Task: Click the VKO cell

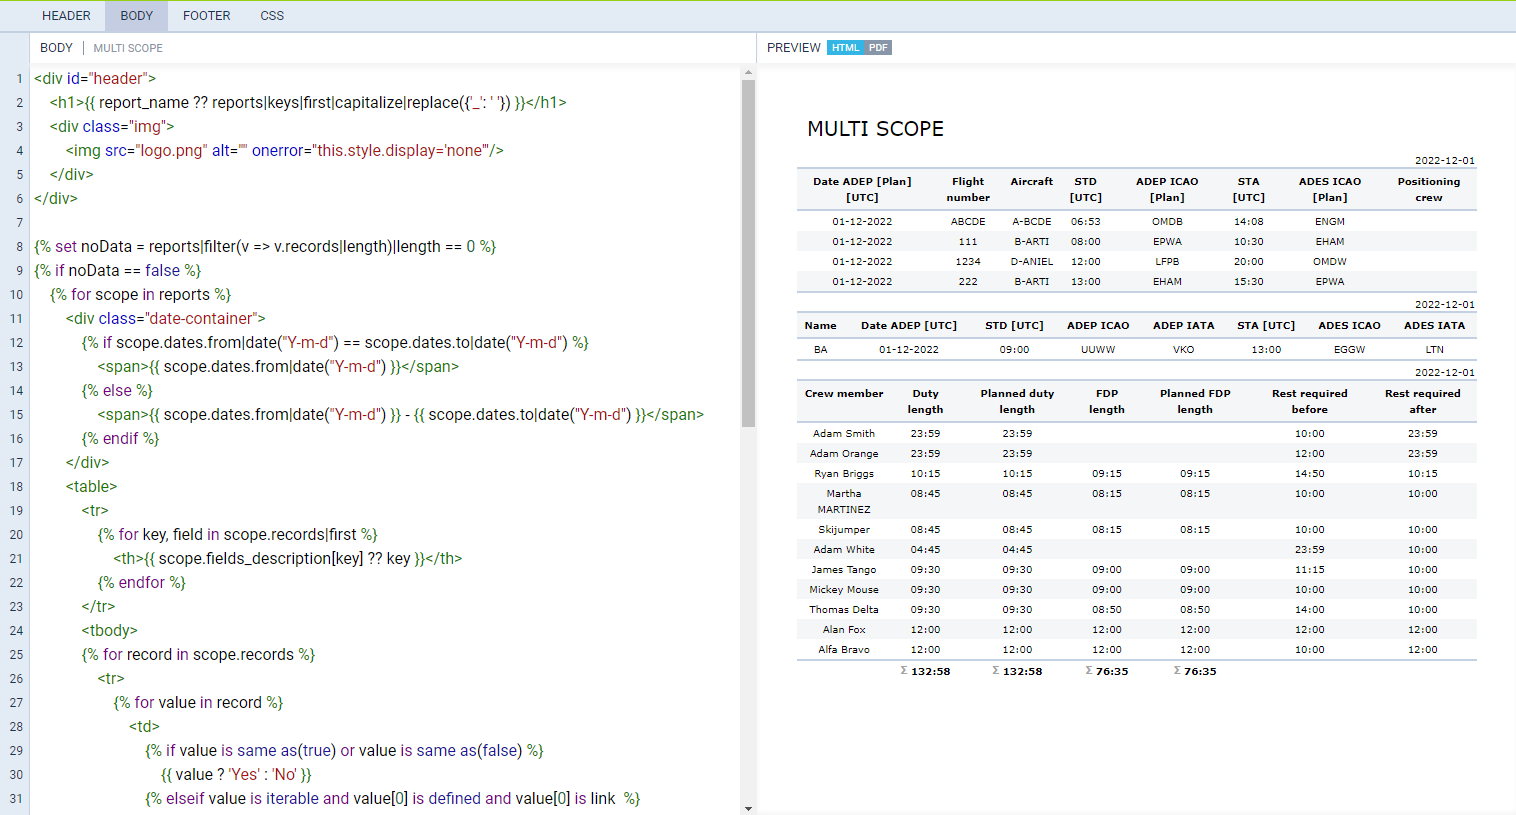Action: (x=1184, y=350)
